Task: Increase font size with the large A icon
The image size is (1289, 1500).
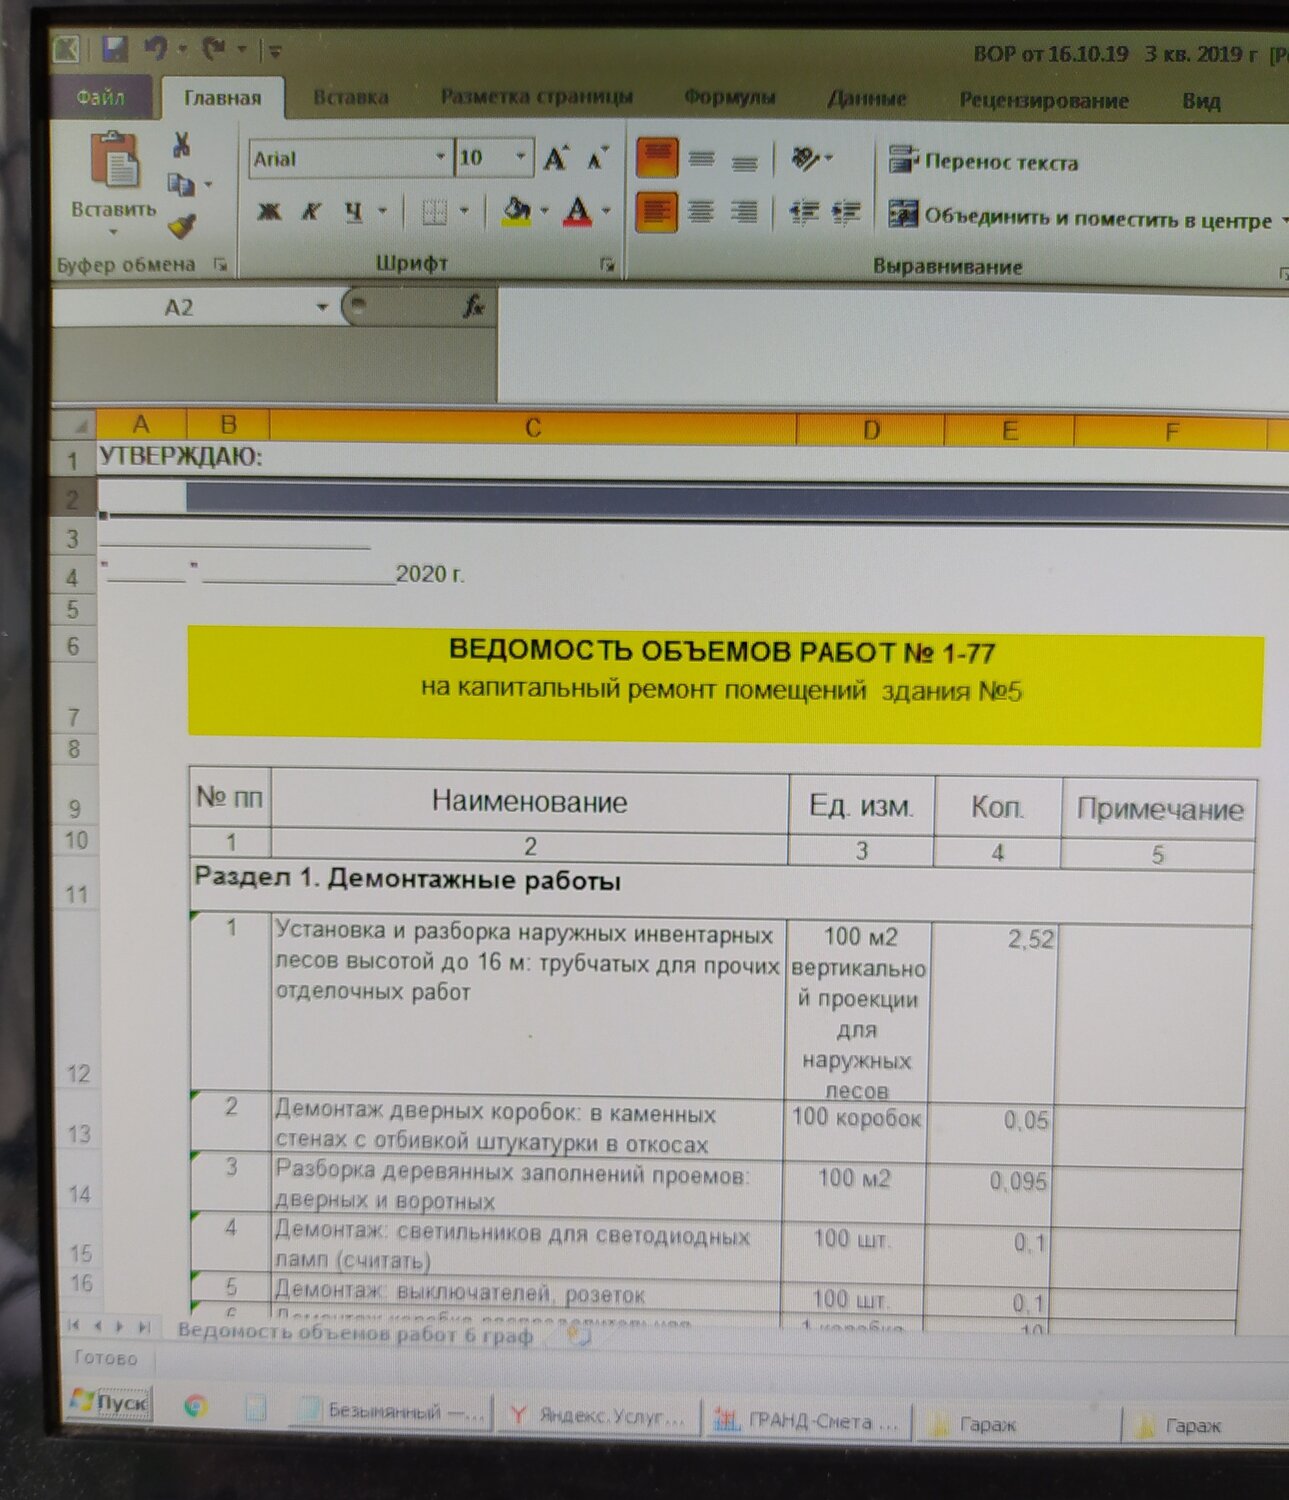Action: (x=556, y=158)
